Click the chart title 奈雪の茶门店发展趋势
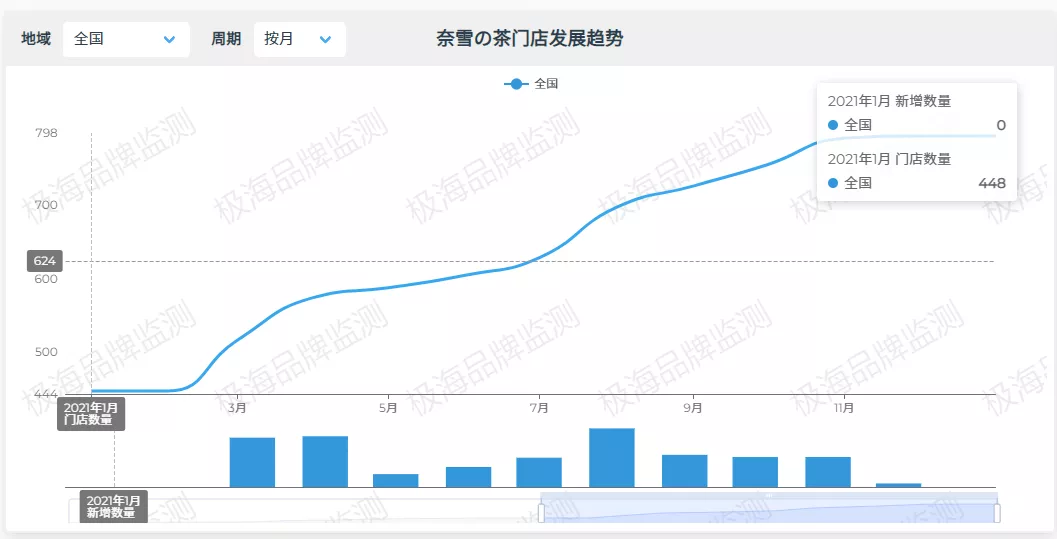The image size is (1057, 539). point(529,38)
